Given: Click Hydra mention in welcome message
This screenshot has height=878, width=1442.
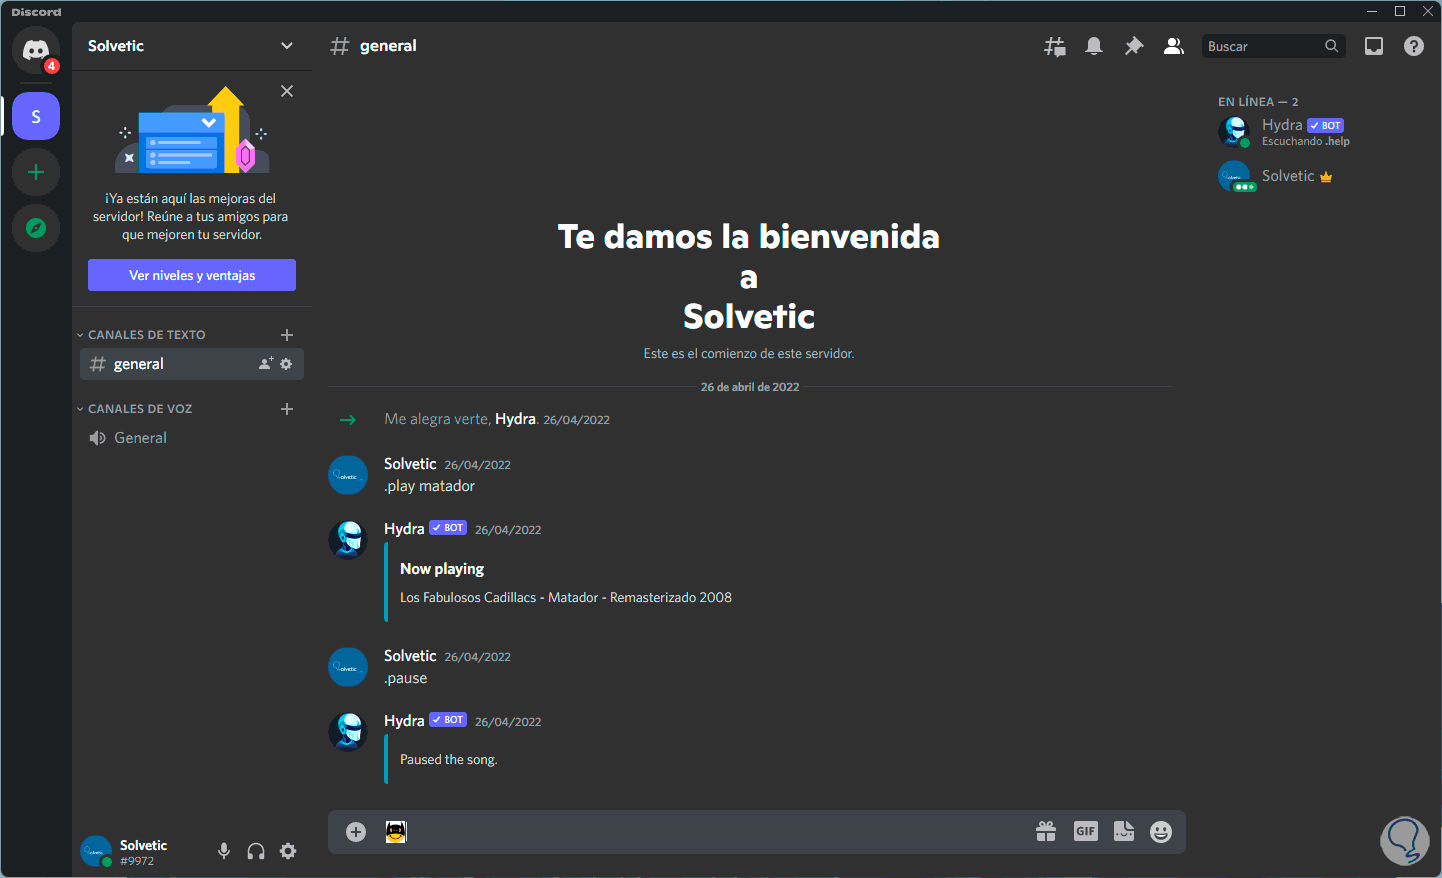Looking at the screenshot, I should click(516, 419).
